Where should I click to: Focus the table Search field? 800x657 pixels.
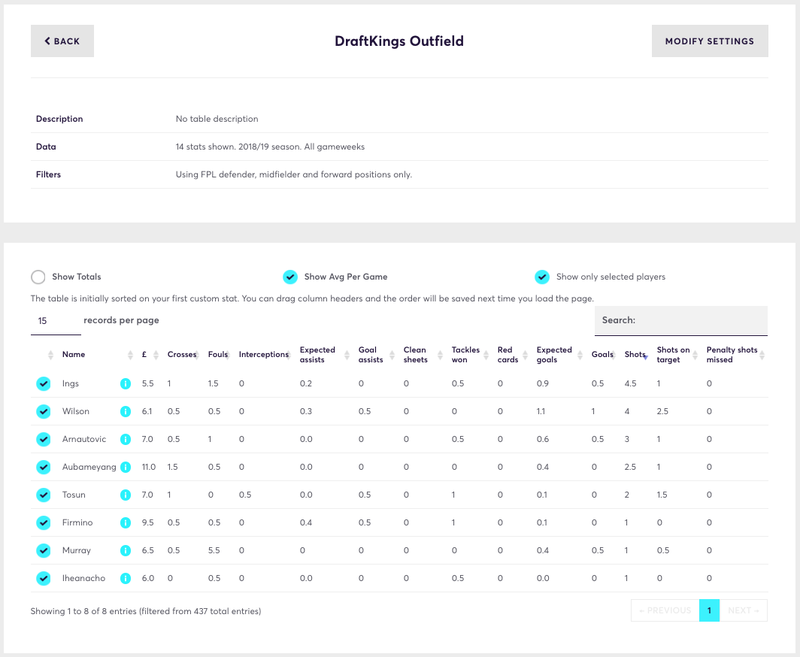tap(681, 321)
